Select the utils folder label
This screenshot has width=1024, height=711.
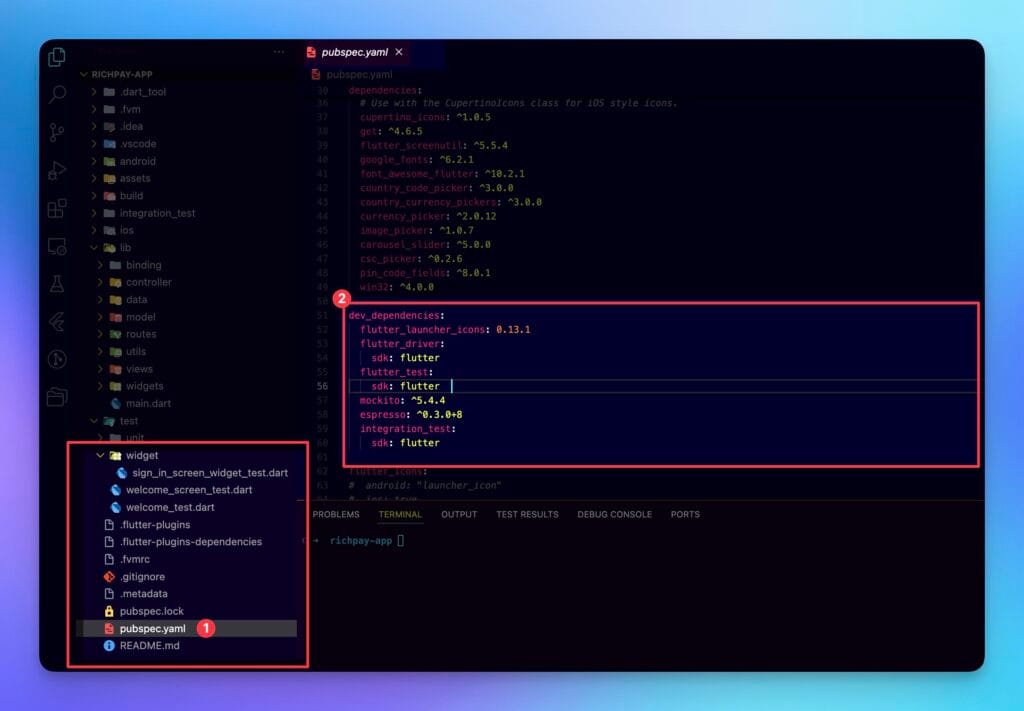pos(136,352)
